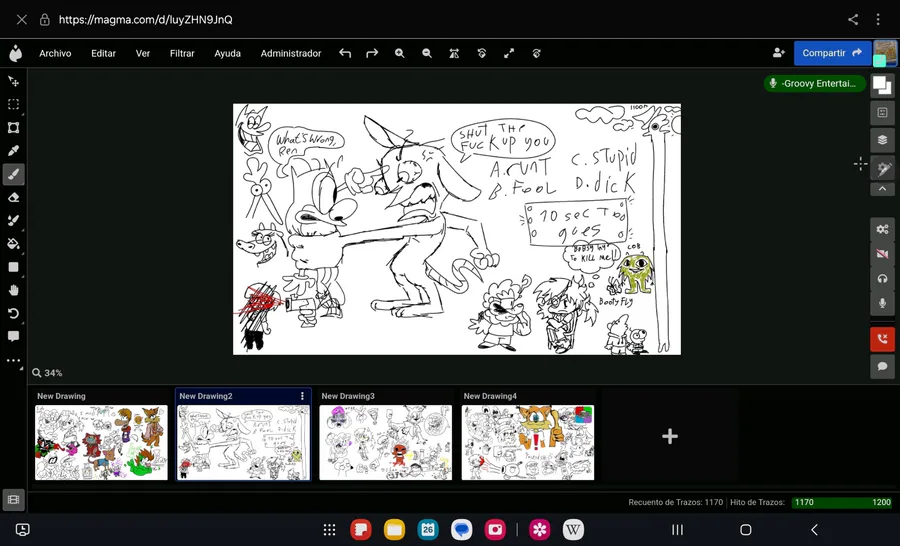900x546 pixels.
Task: Open the user avatar menu
Action: tap(885, 53)
